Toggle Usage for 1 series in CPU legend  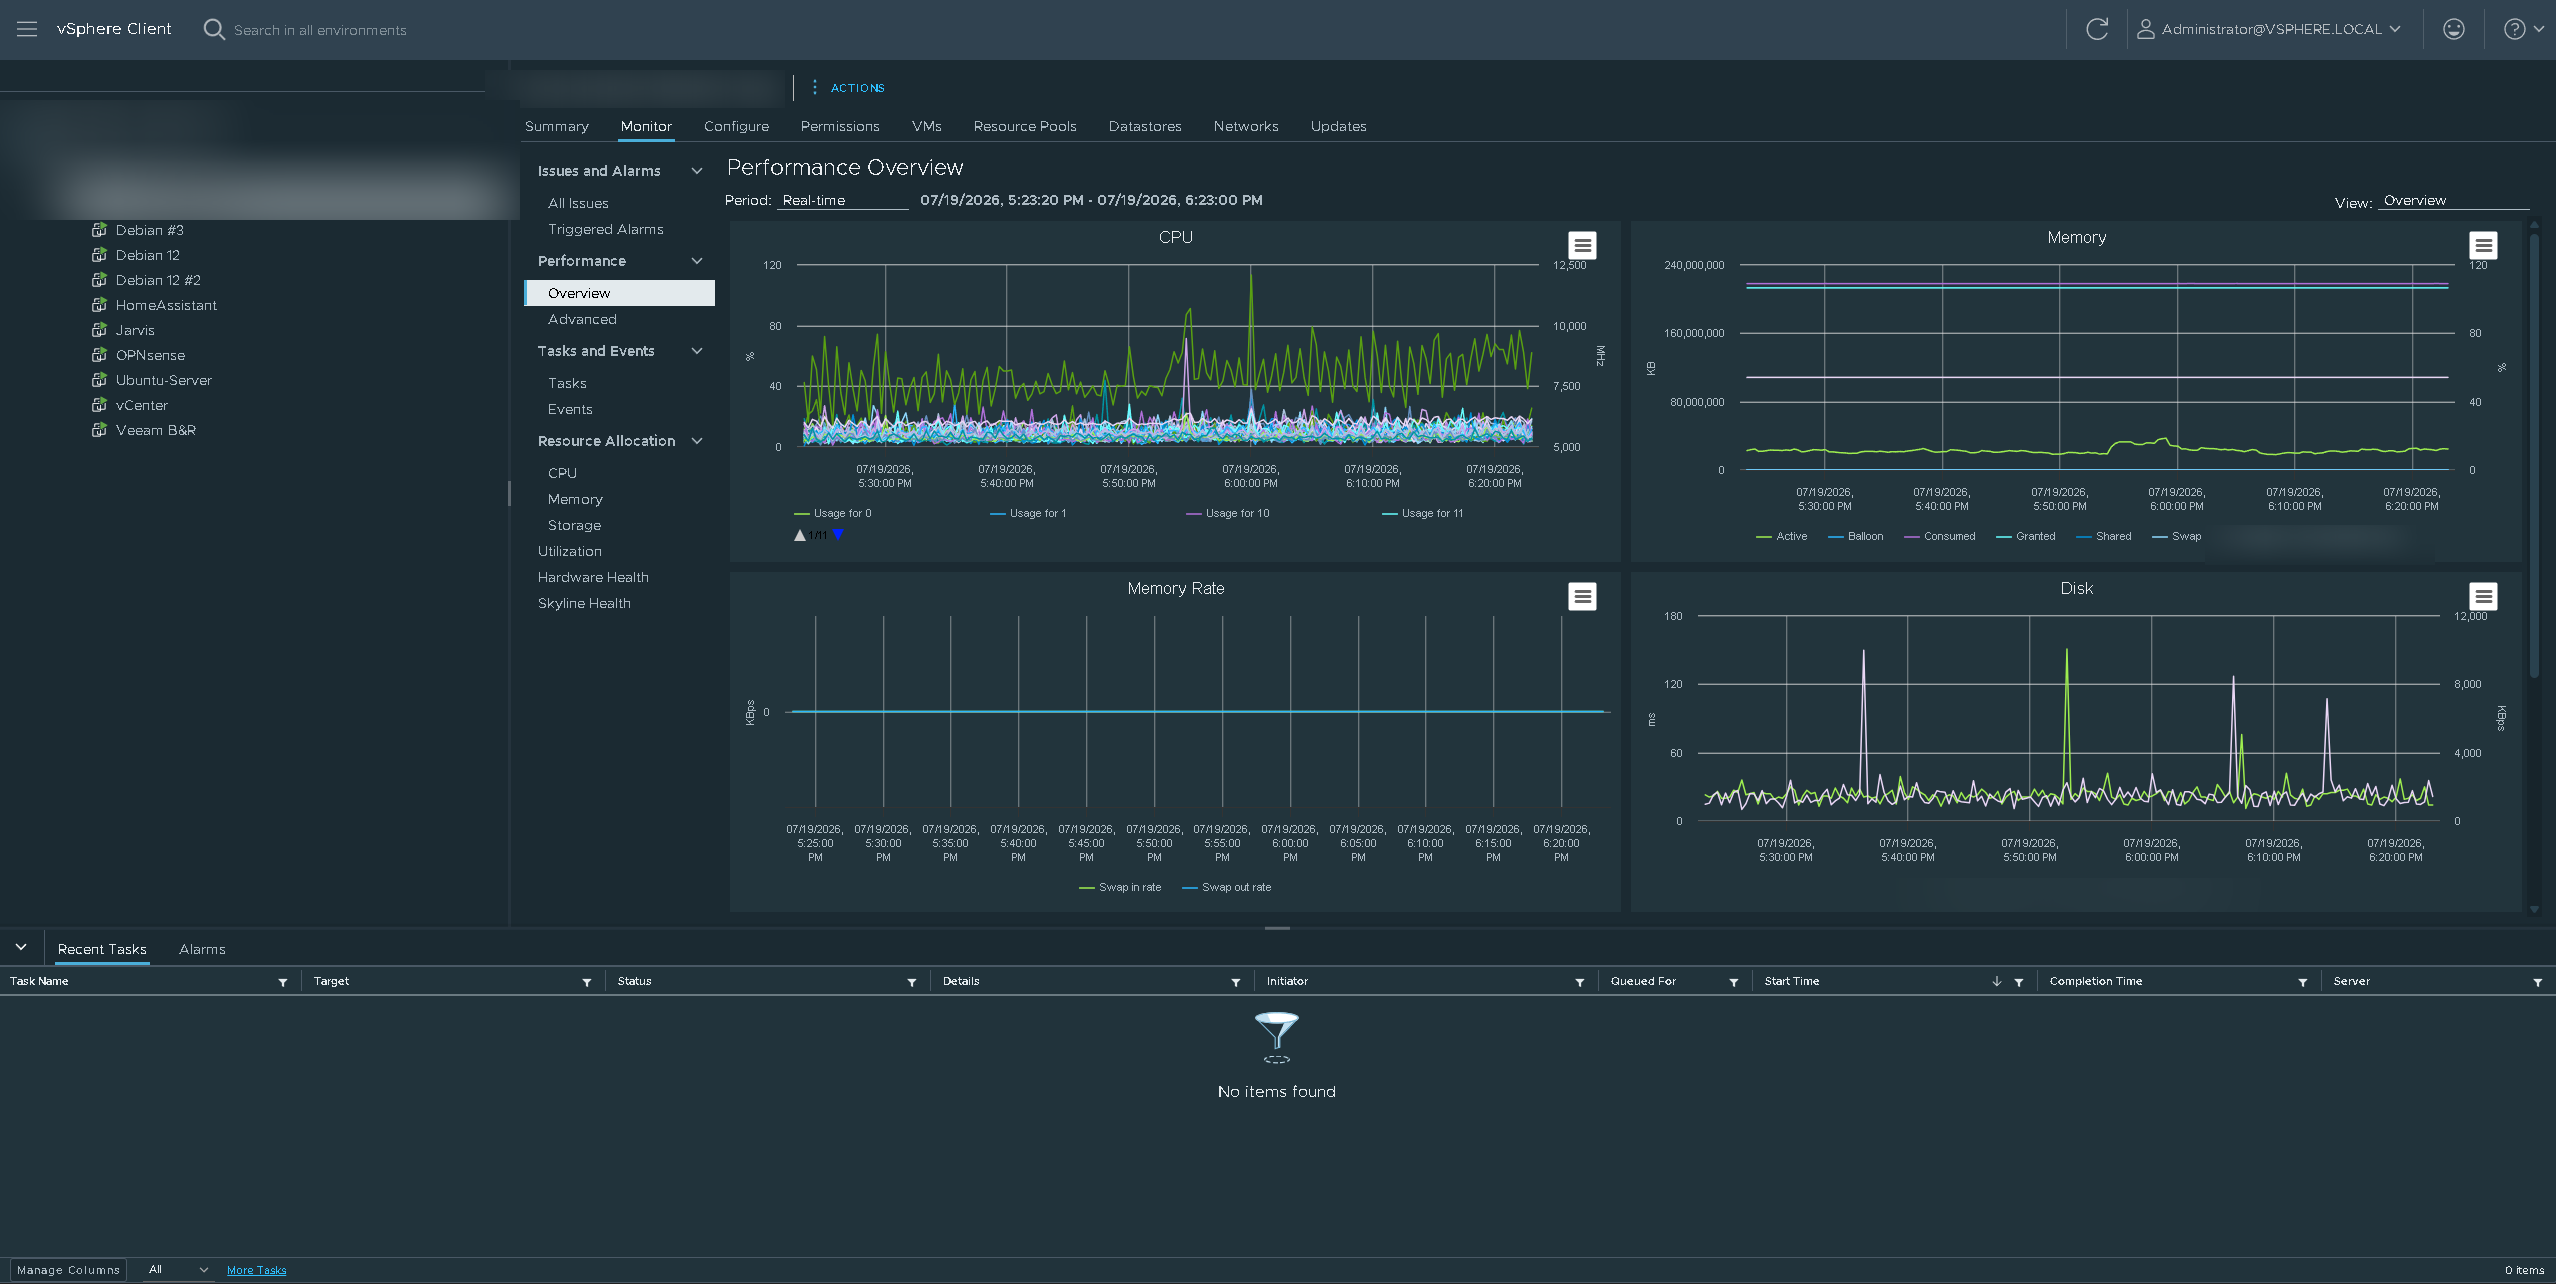coord(1028,513)
